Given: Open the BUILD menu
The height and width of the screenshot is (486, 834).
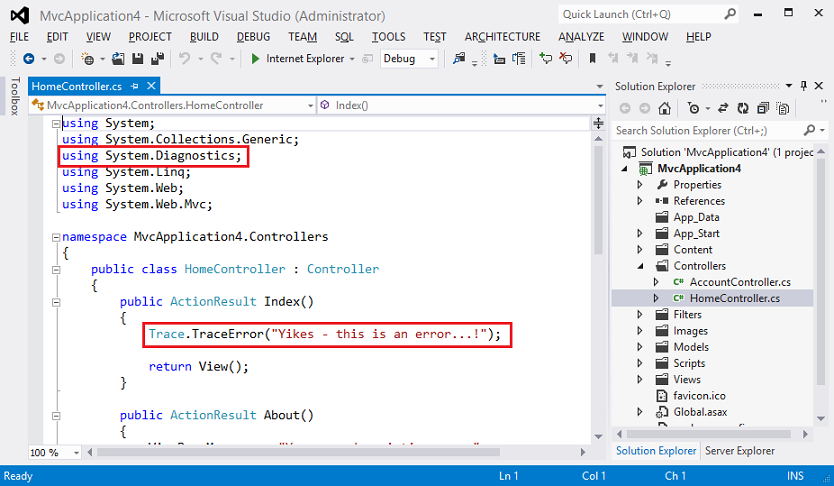Looking at the screenshot, I should (204, 37).
